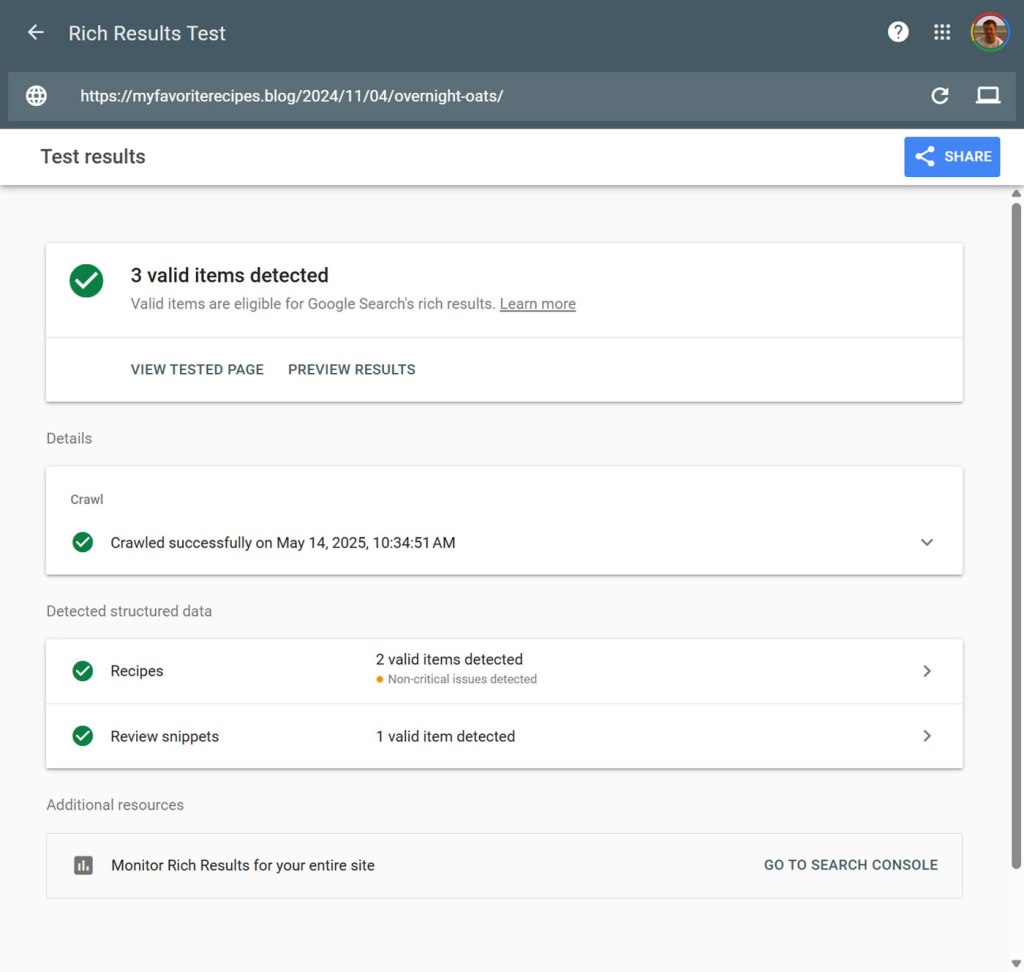1024x972 pixels.
Task: Rerun the test with the refresh icon
Action: pyautogui.click(x=940, y=96)
